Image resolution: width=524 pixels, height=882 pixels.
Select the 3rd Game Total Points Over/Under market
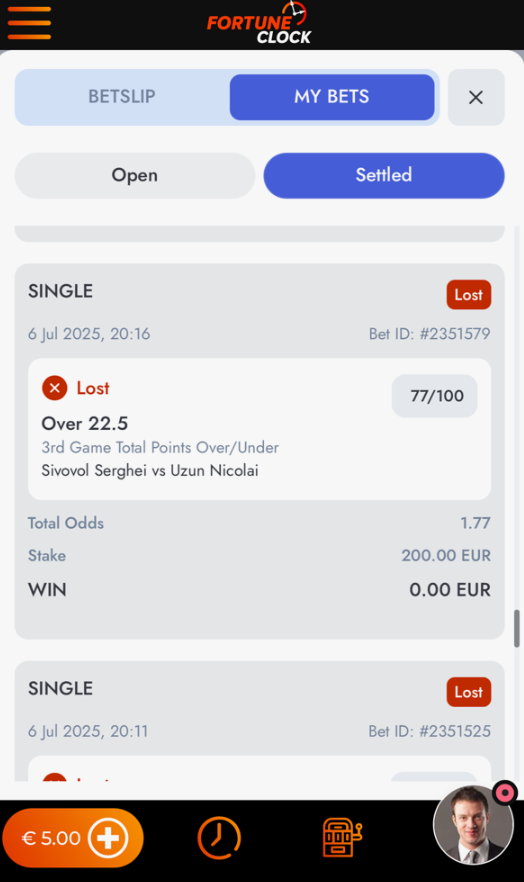(x=160, y=447)
